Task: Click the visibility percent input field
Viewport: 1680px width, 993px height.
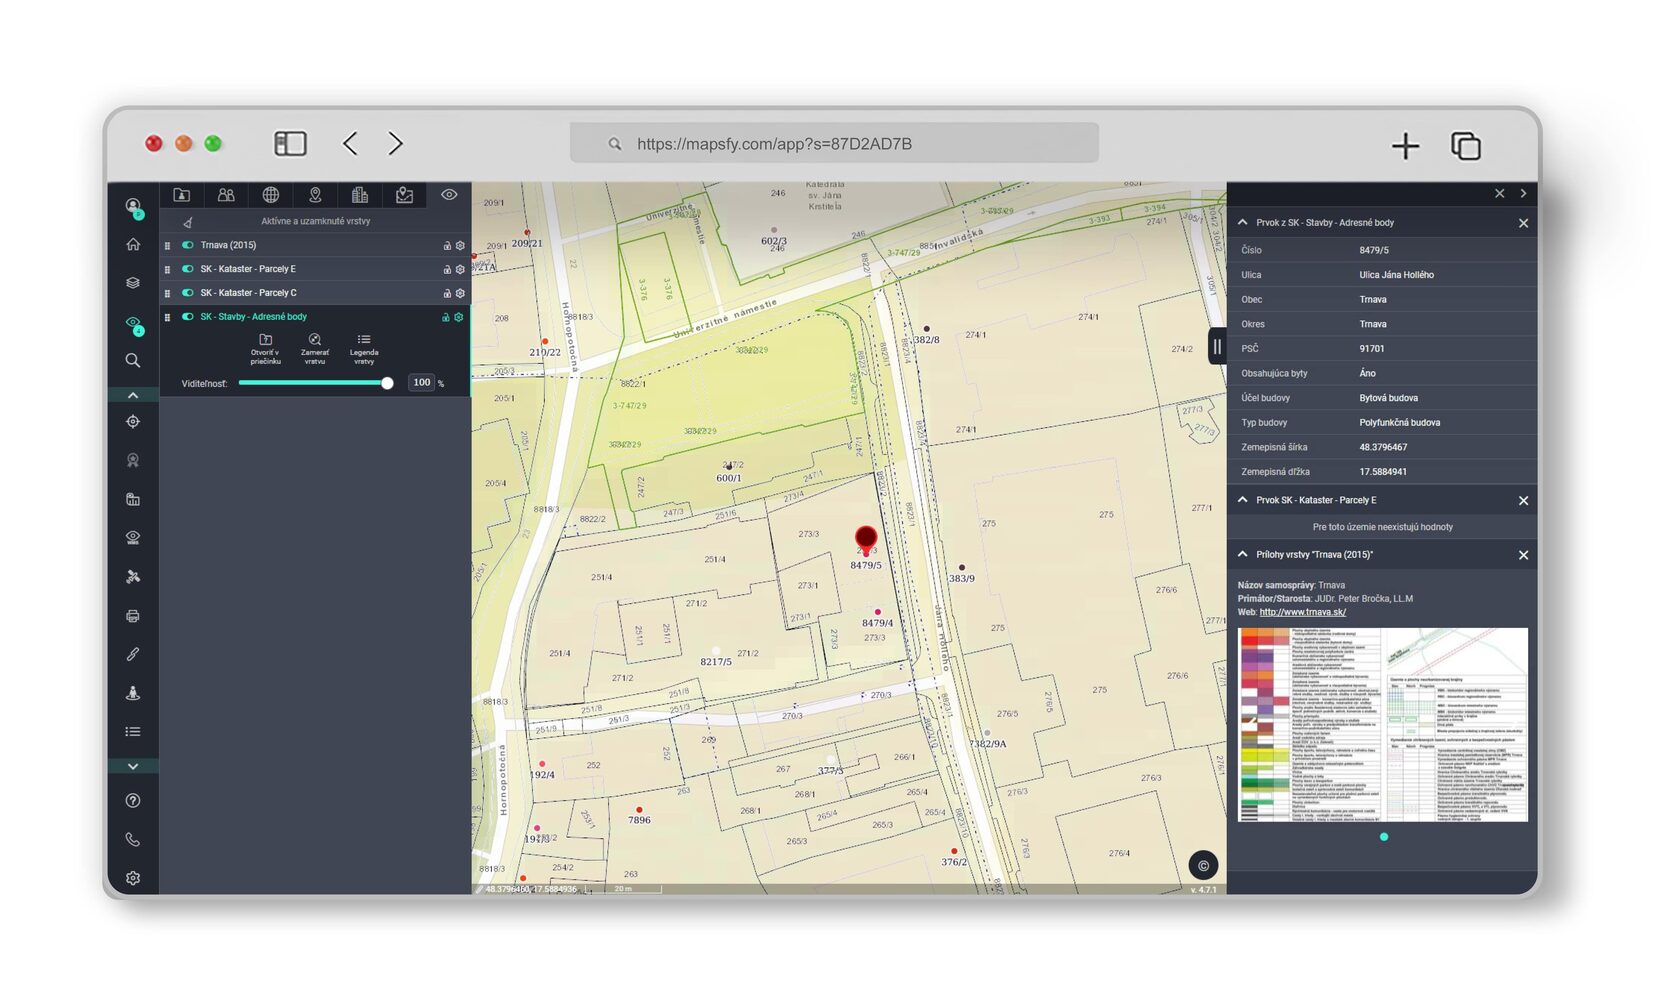Action: coord(422,383)
